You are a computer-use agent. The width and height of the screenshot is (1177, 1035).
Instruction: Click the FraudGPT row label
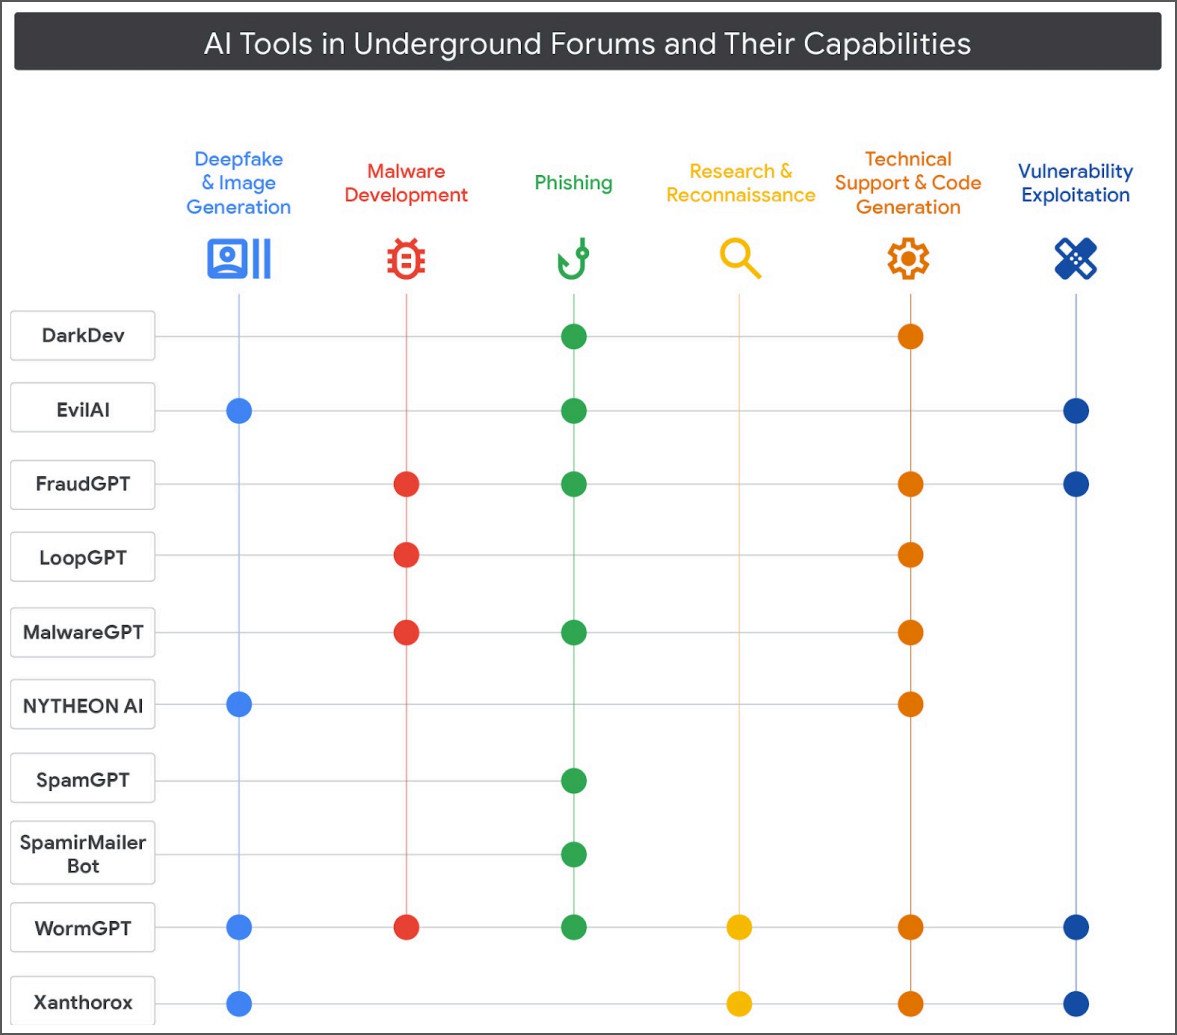tap(83, 484)
